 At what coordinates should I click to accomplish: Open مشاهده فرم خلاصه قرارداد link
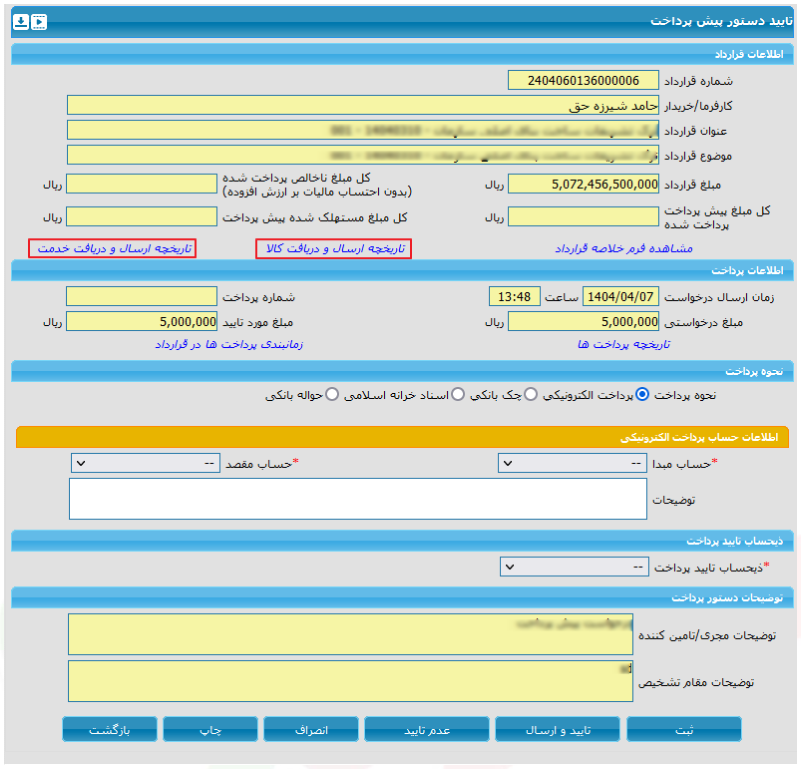coord(624,249)
